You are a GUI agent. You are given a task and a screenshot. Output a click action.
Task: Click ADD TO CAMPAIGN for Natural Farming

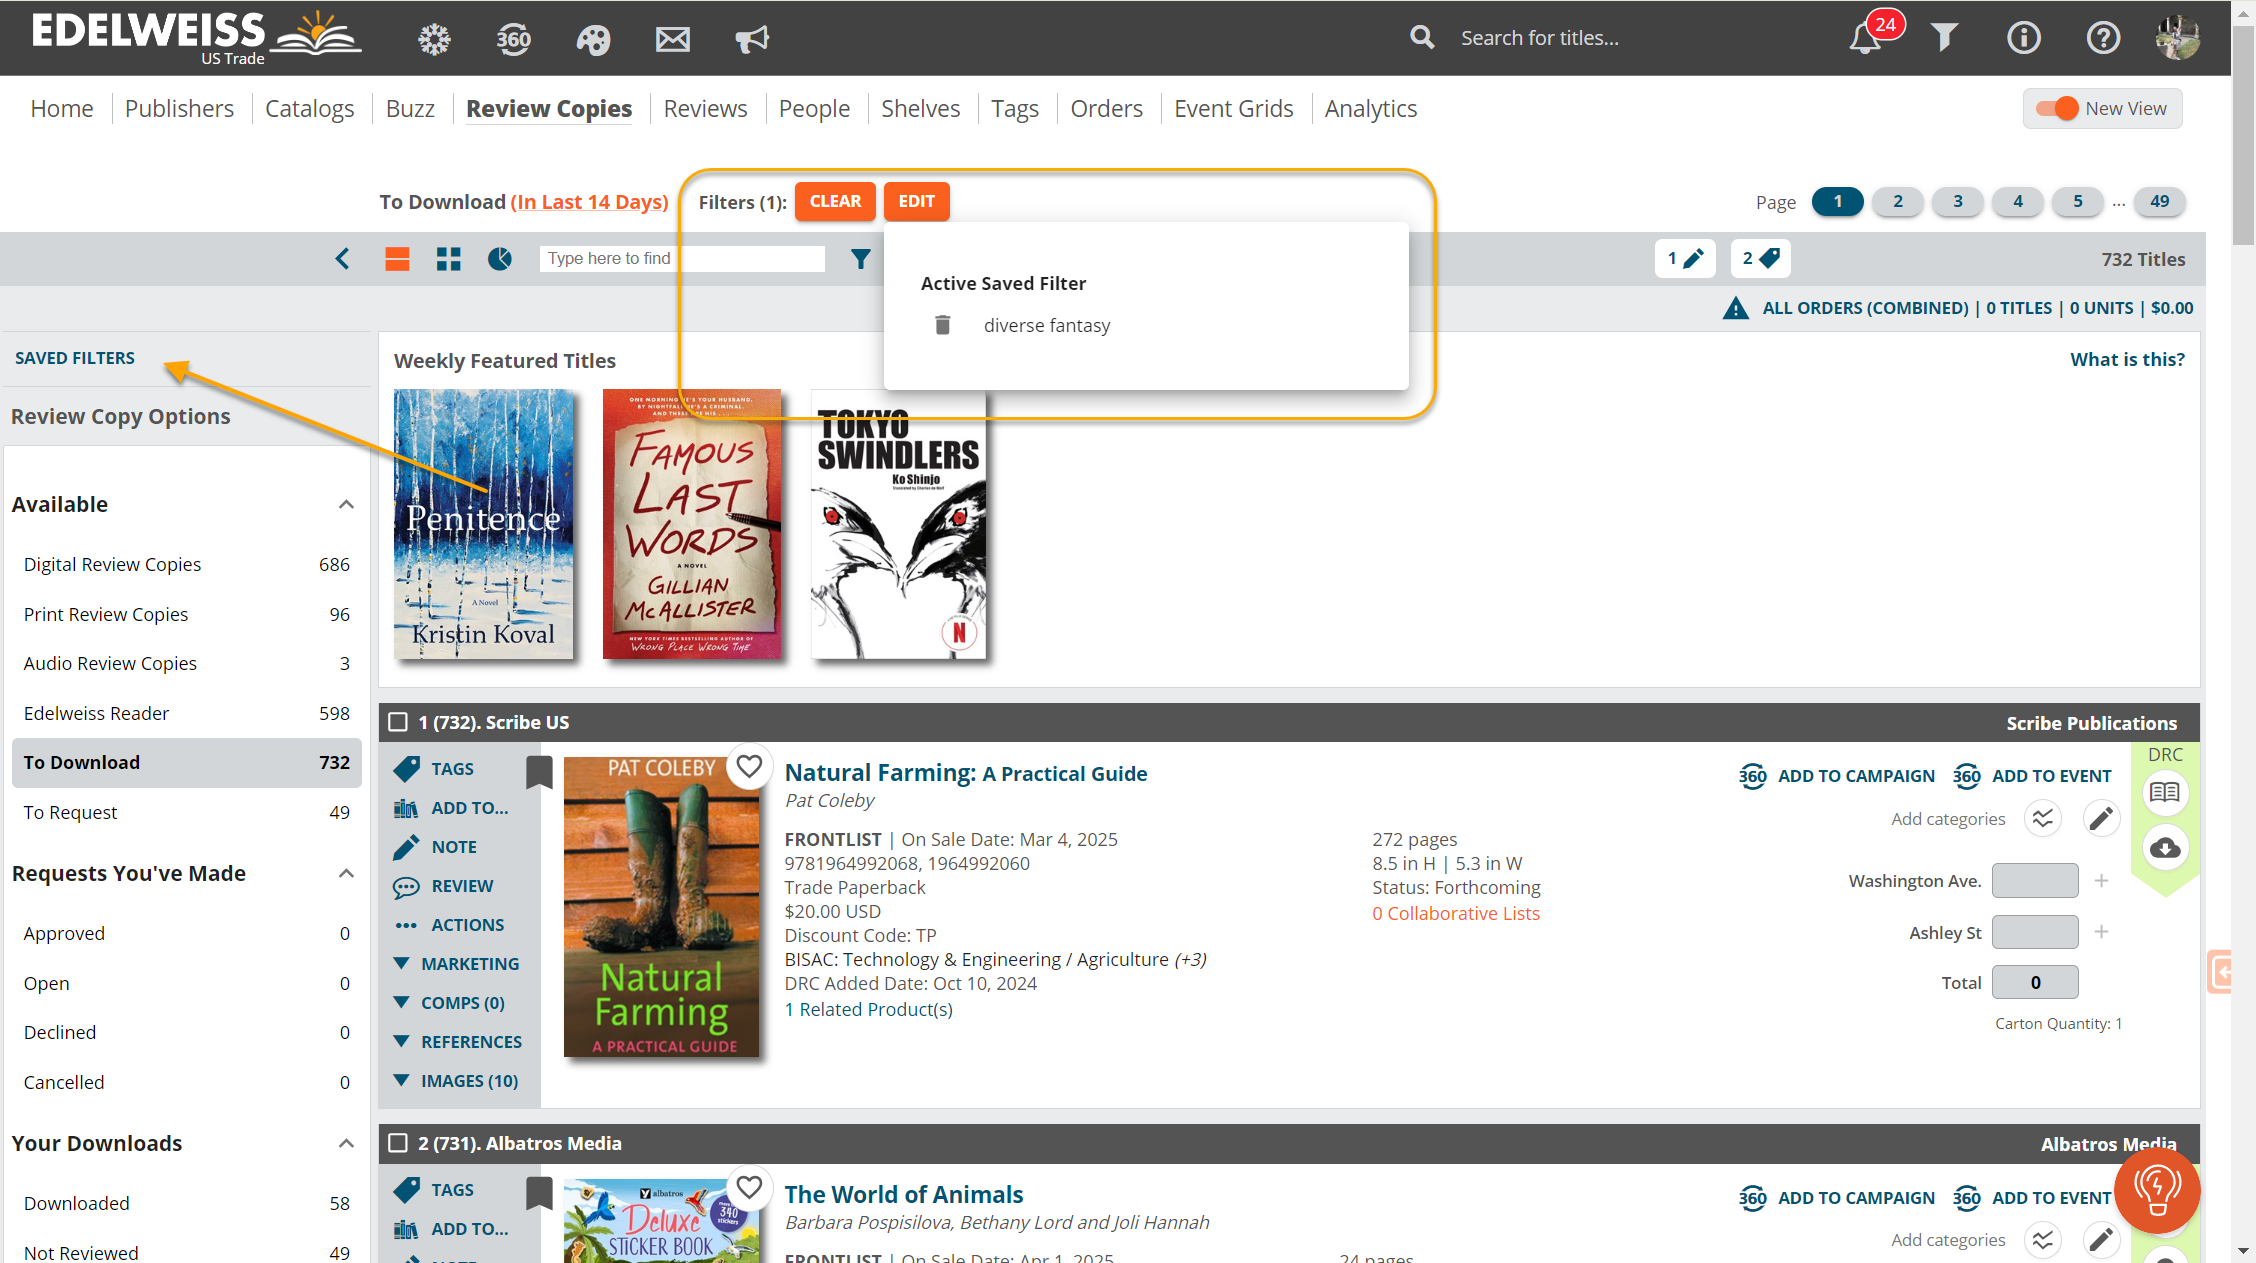coord(1837,776)
